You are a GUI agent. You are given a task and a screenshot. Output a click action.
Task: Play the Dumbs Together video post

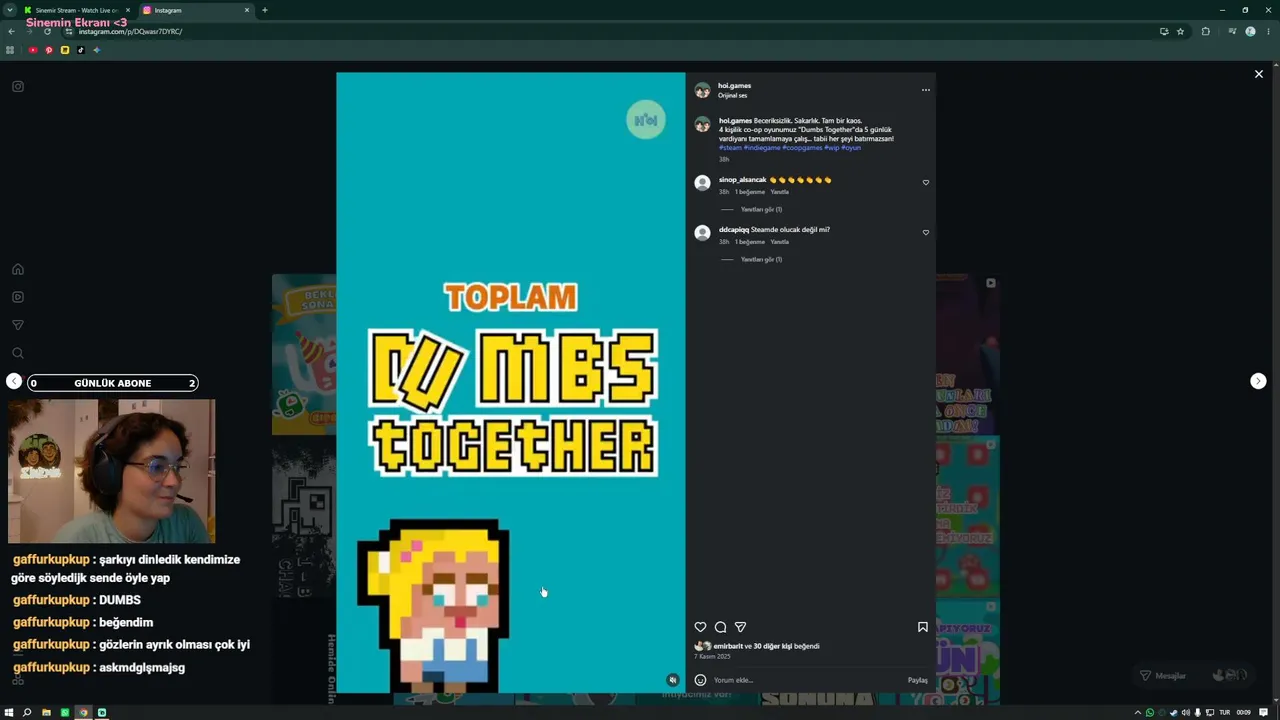click(510, 382)
